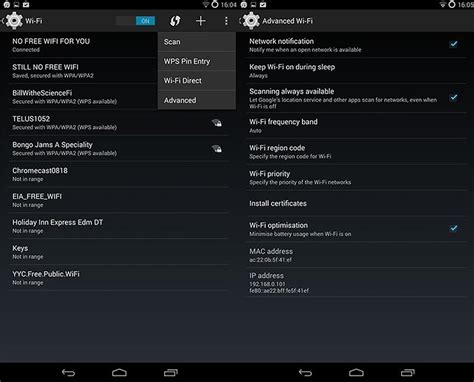Open the three-dot overflow menu
This screenshot has width=474, height=382.
click(226, 21)
